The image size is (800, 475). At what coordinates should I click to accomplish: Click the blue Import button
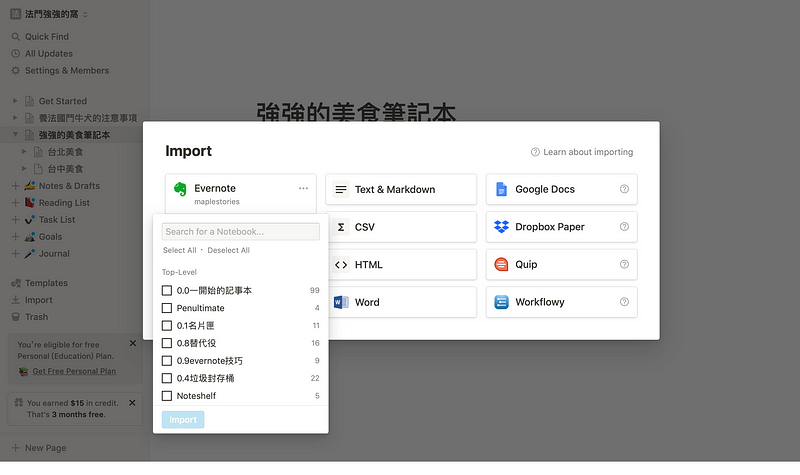coord(183,419)
